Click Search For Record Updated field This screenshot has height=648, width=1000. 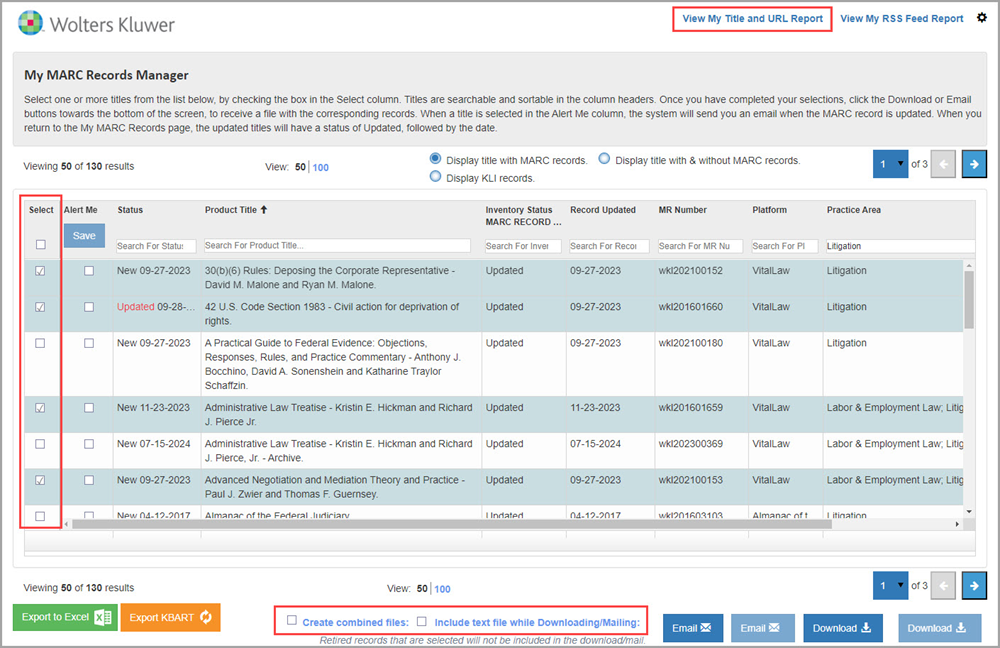(x=609, y=246)
